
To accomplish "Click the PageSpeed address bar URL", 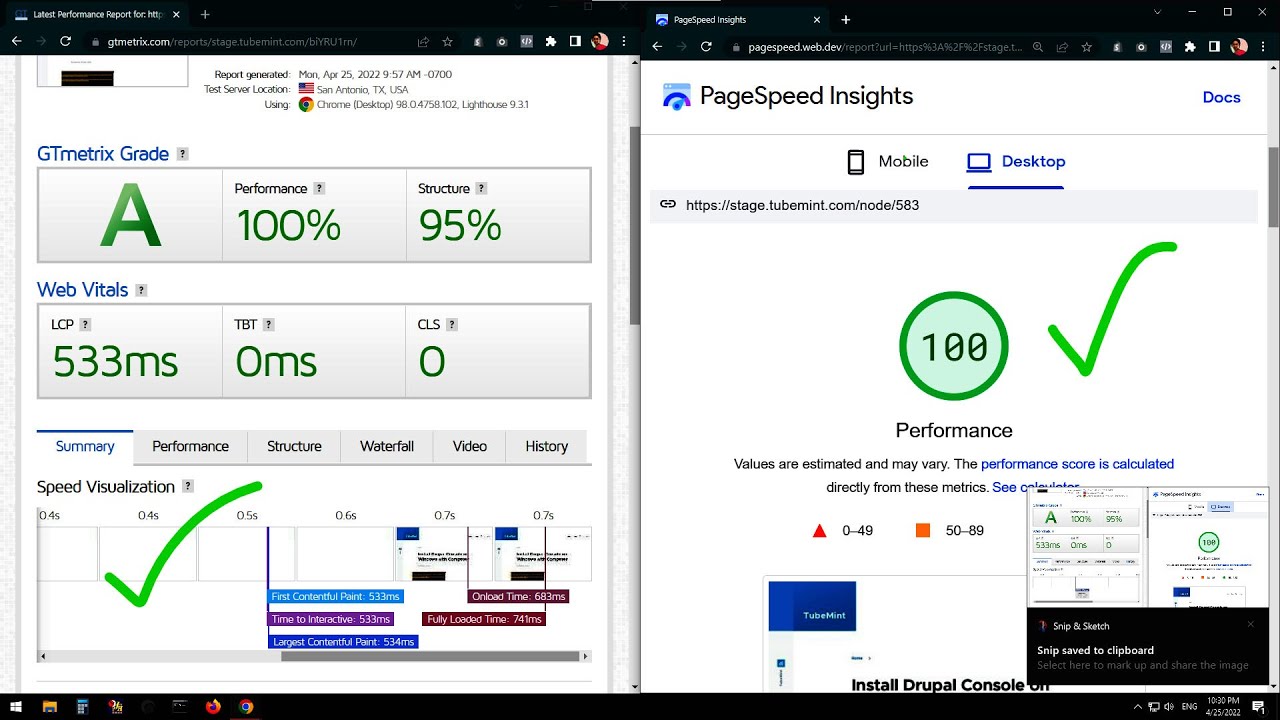I will (885, 47).
